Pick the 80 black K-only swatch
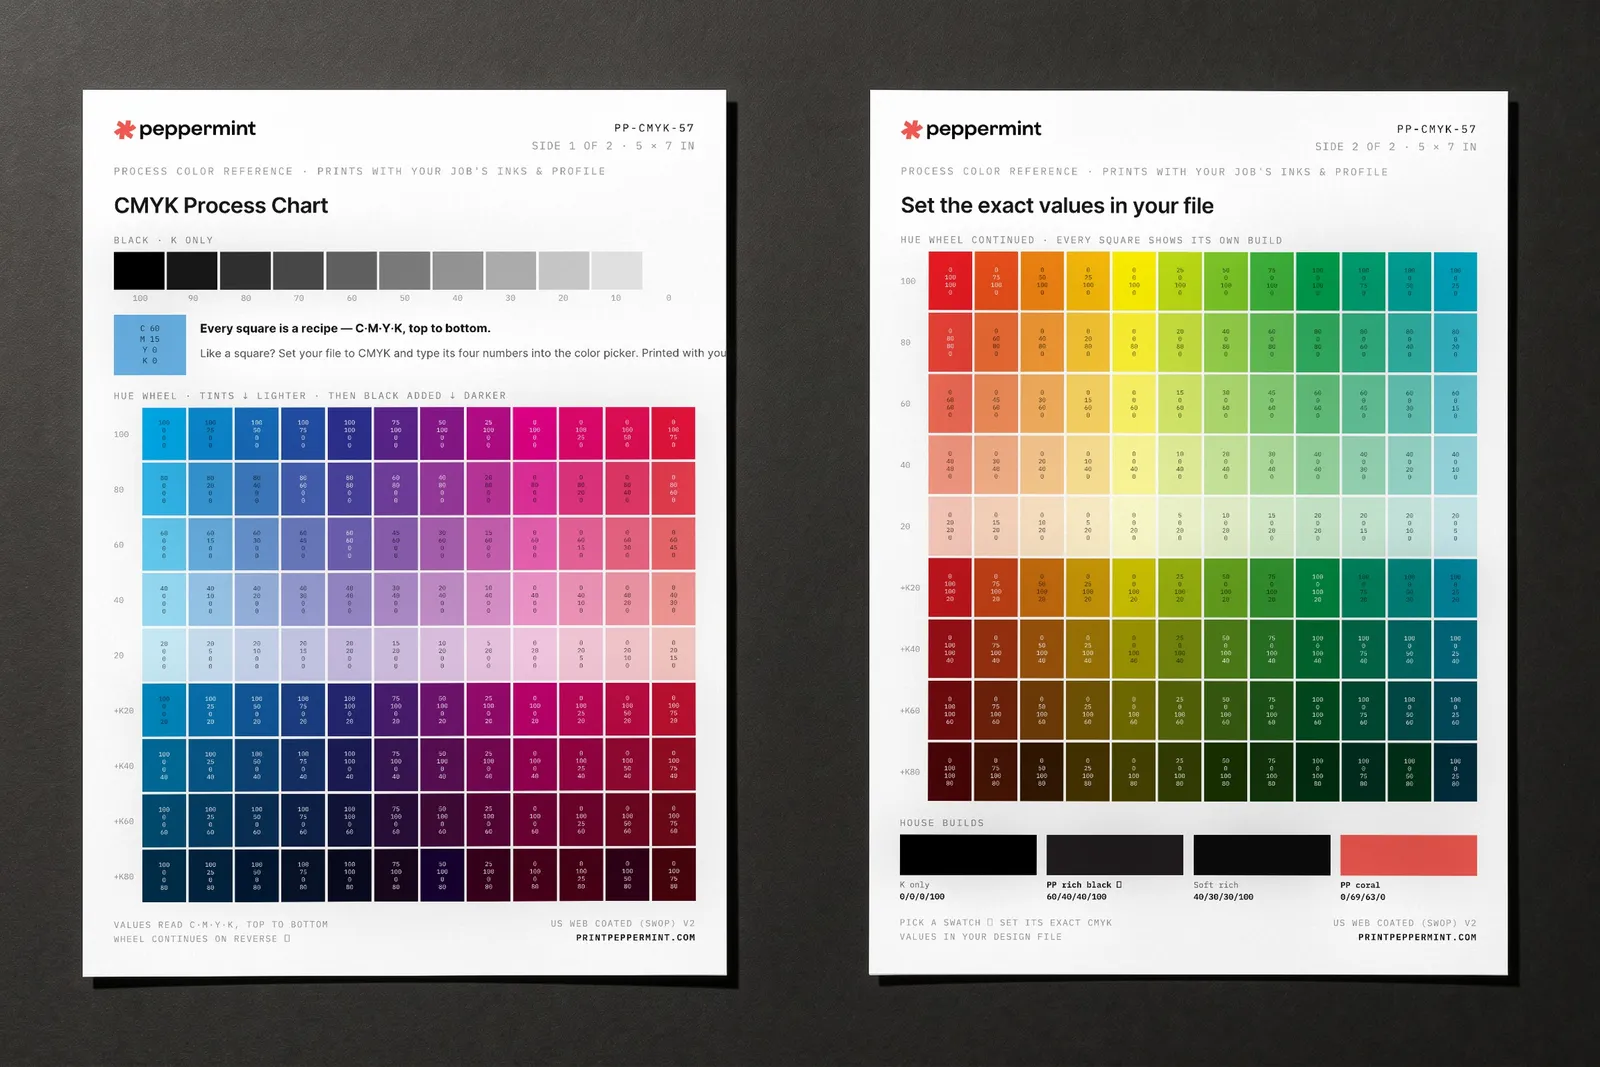 click(x=245, y=271)
